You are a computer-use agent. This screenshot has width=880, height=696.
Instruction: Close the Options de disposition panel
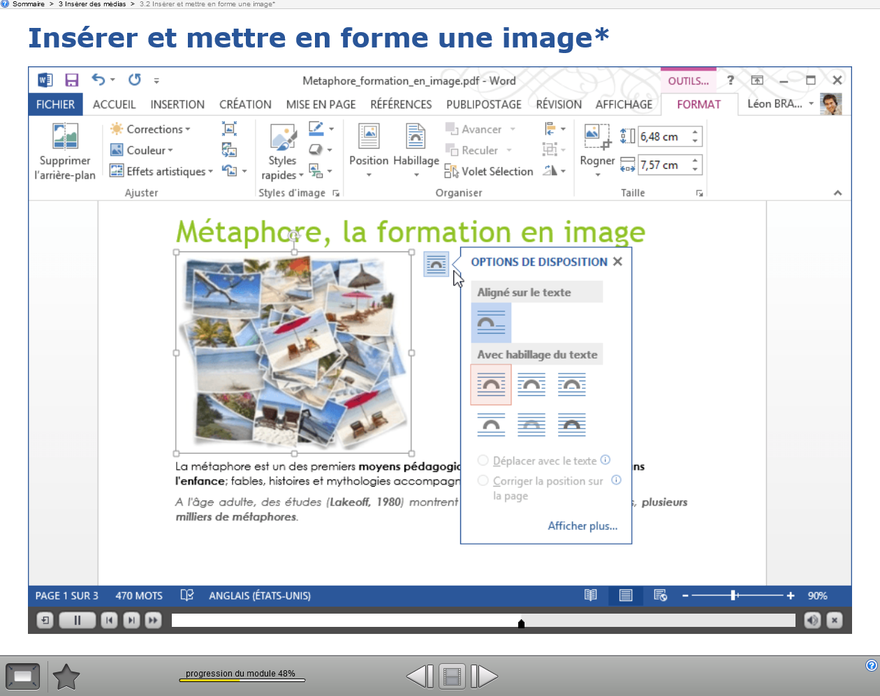coord(617,262)
